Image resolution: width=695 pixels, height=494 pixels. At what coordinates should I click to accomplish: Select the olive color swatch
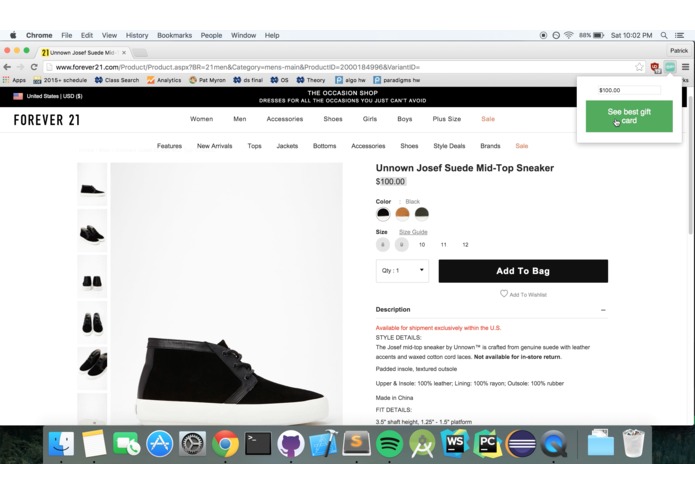coord(422,214)
